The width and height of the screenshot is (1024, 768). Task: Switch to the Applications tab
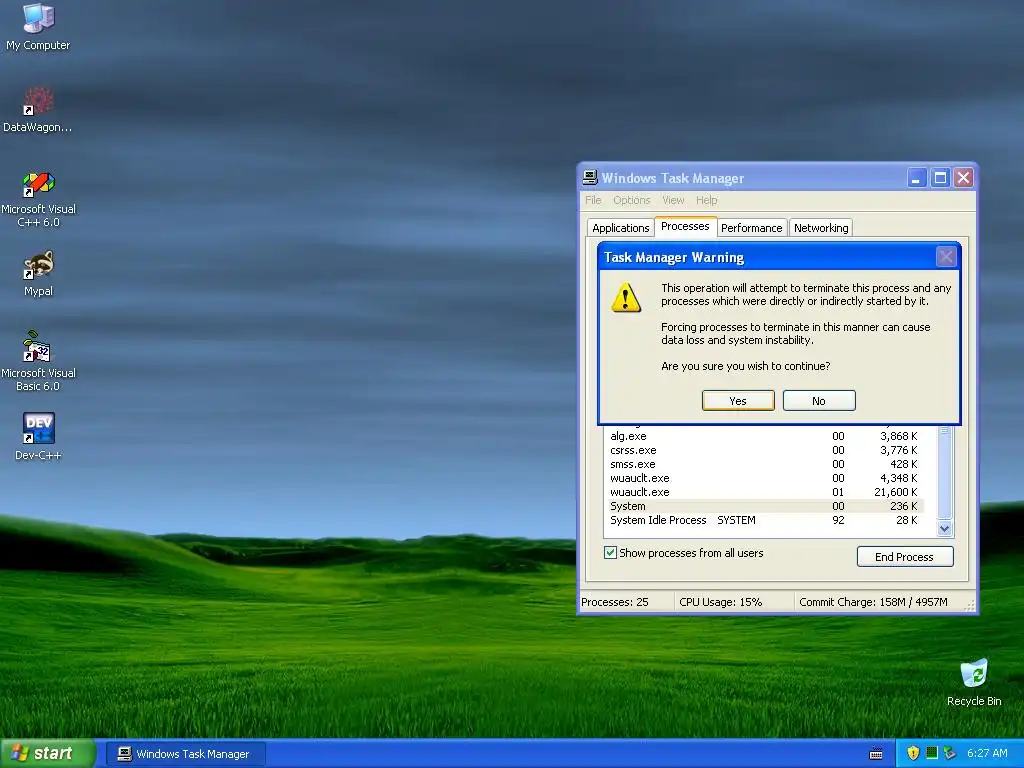[x=620, y=227]
